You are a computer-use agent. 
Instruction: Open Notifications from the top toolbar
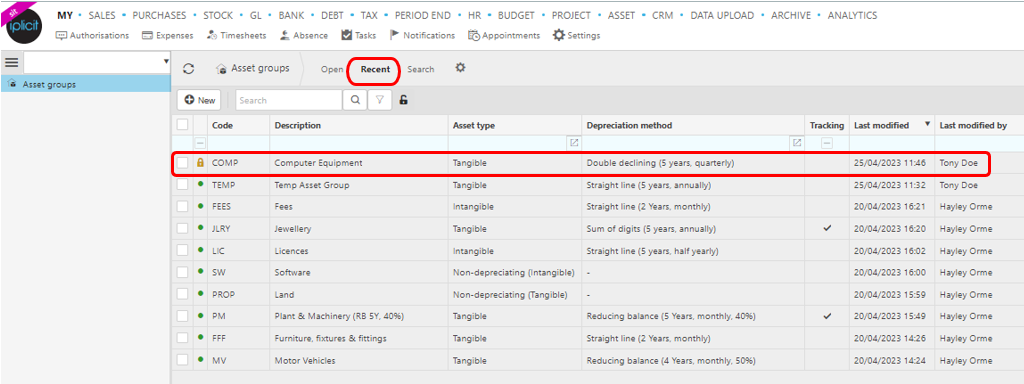[x=423, y=35]
